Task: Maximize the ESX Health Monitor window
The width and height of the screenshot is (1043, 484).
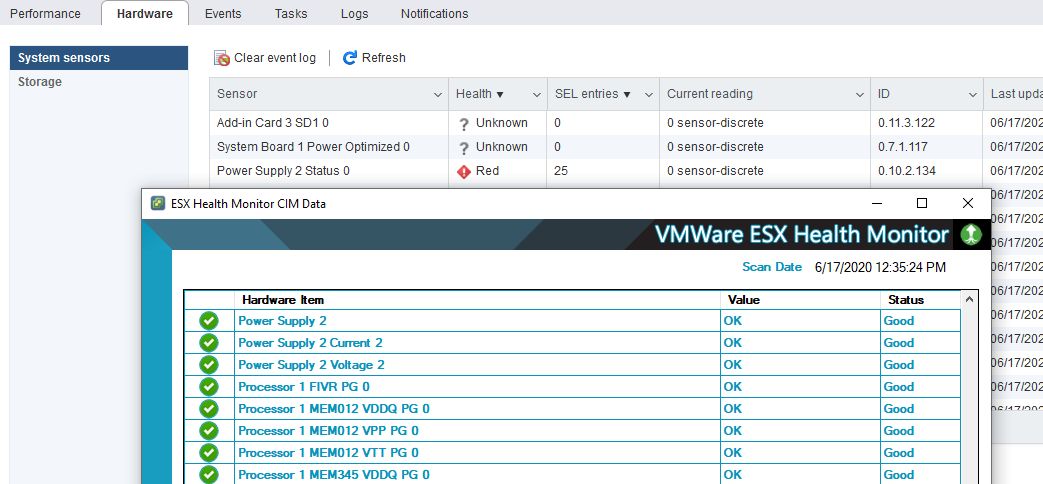Action: [x=921, y=203]
